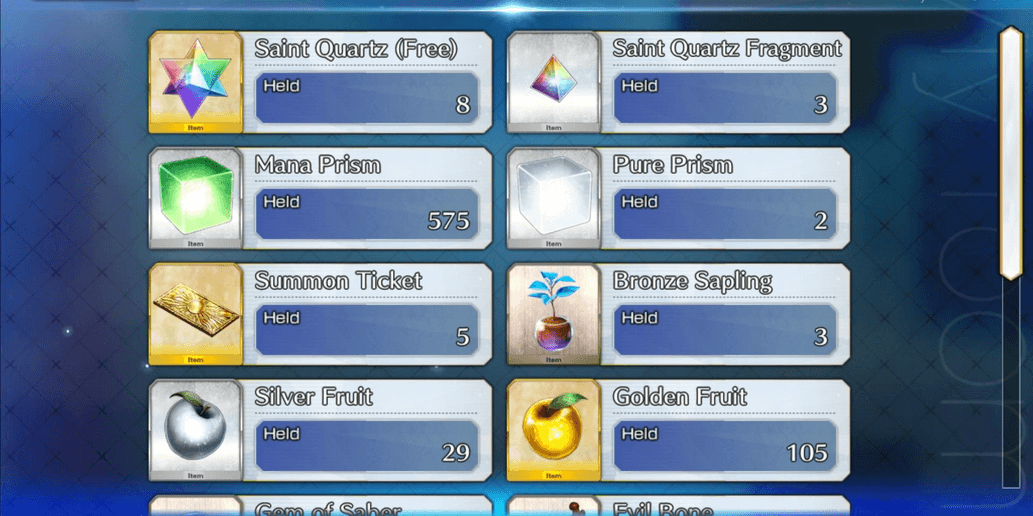1033x516 pixels.
Task: Select the Bronze Sapling name text
Action: 692,281
